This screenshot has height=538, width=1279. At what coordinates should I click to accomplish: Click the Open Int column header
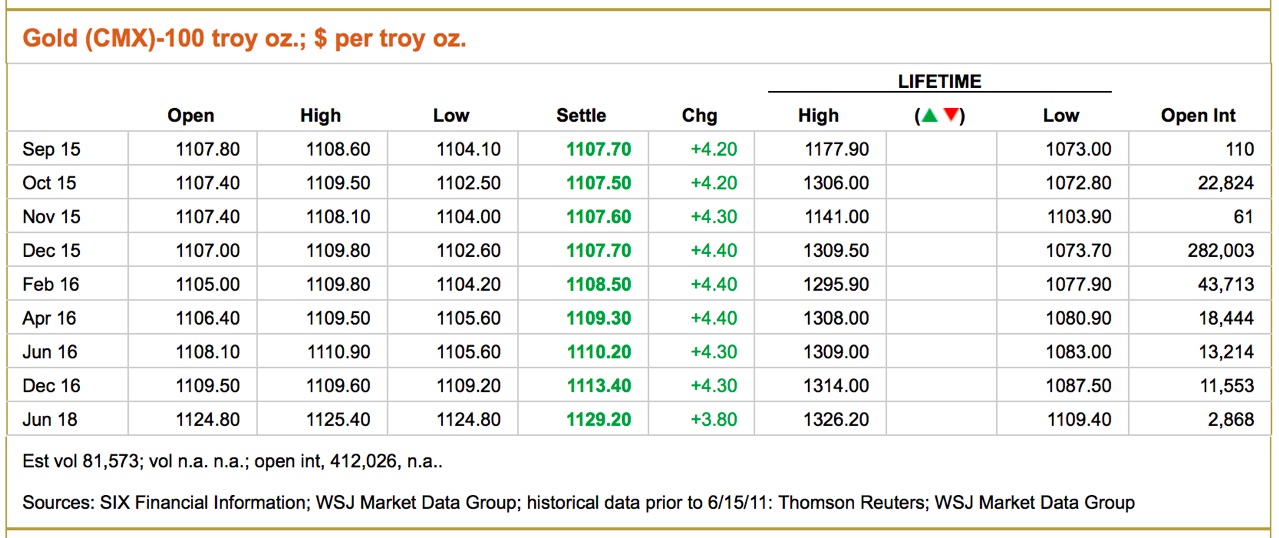[1198, 116]
